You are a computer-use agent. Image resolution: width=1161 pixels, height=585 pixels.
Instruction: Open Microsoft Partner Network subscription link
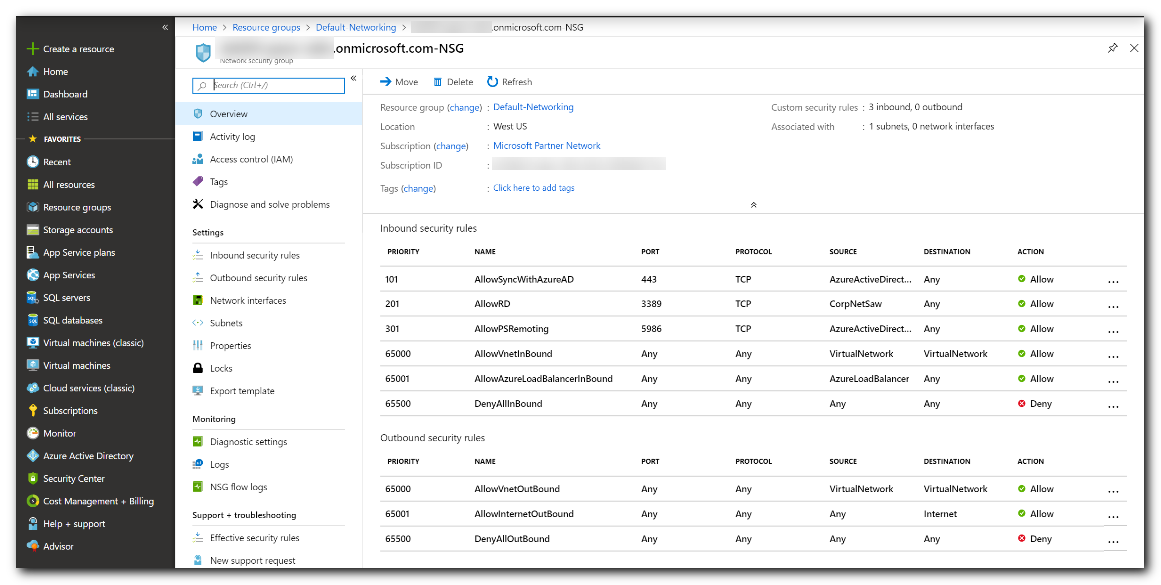coord(547,146)
